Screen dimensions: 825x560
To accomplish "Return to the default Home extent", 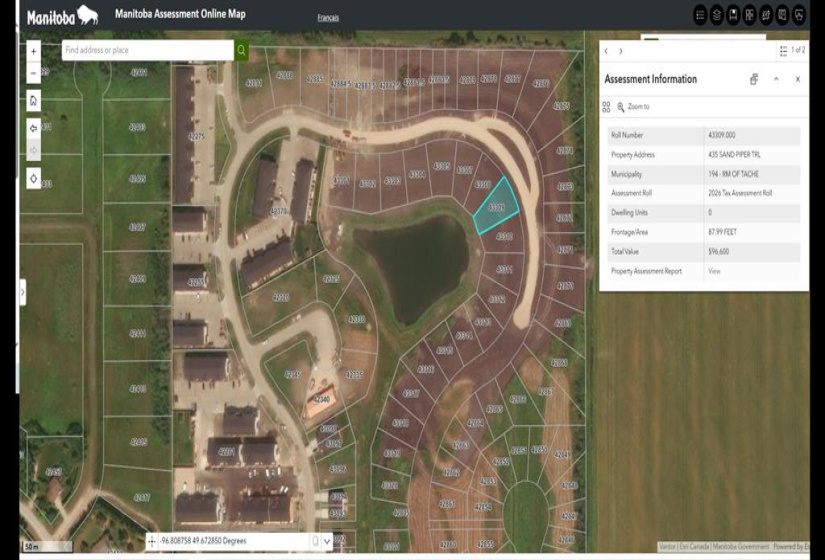I will point(33,101).
